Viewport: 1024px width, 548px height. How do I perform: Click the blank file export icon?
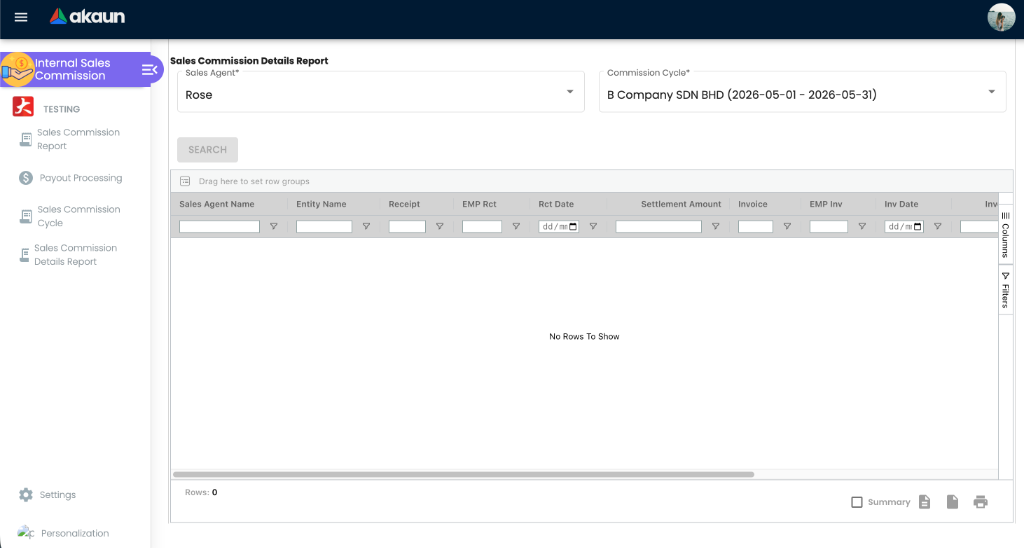click(952, 502)
